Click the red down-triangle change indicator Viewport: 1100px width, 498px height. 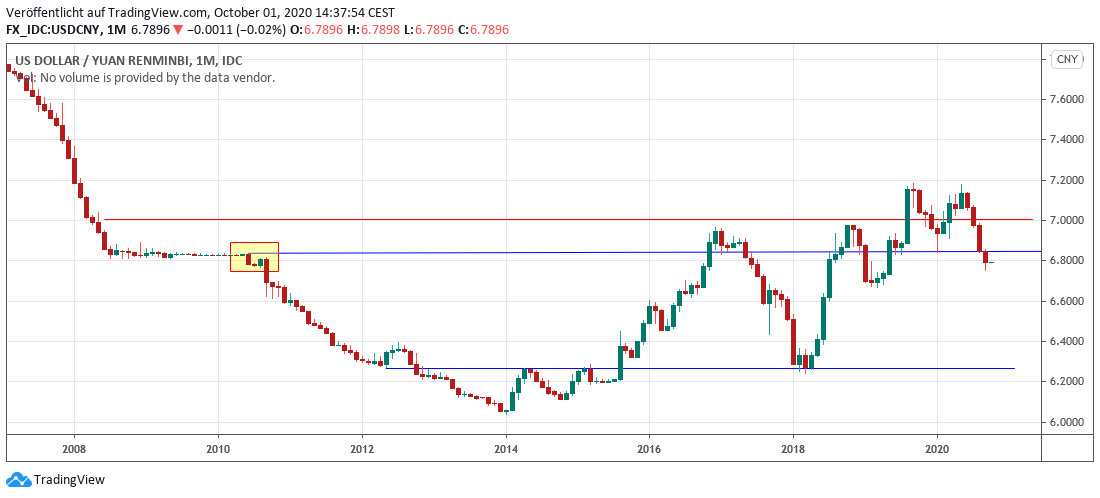click(x=179, y=29)
